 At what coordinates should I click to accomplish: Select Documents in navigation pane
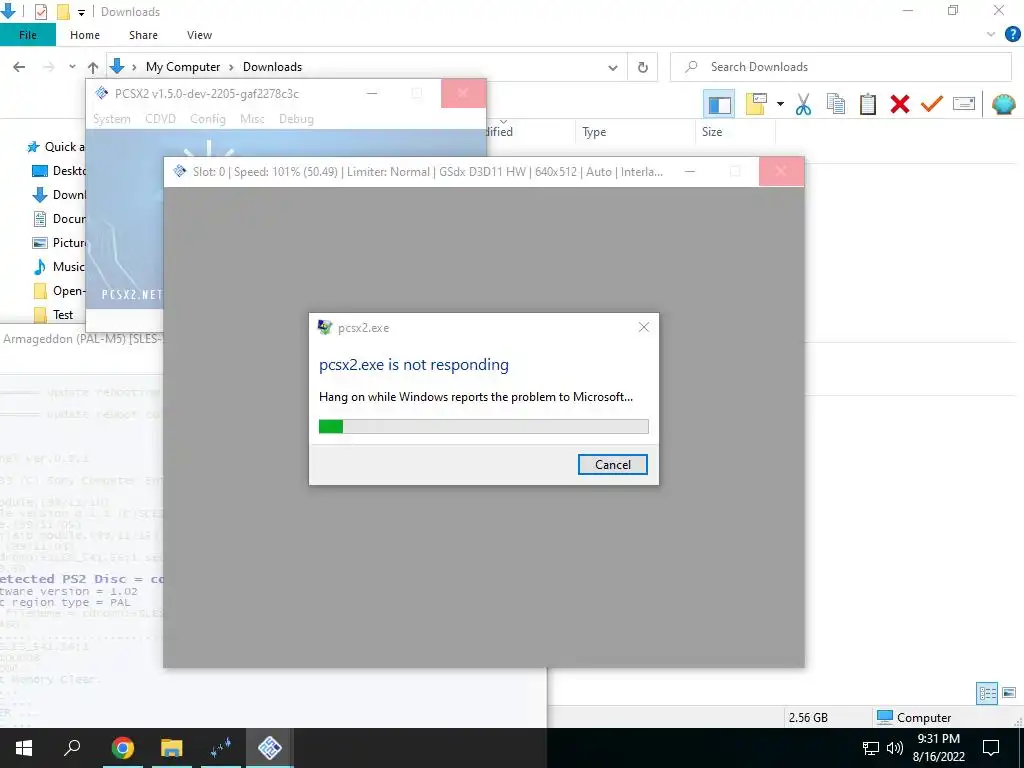click(x=59, y=219)
